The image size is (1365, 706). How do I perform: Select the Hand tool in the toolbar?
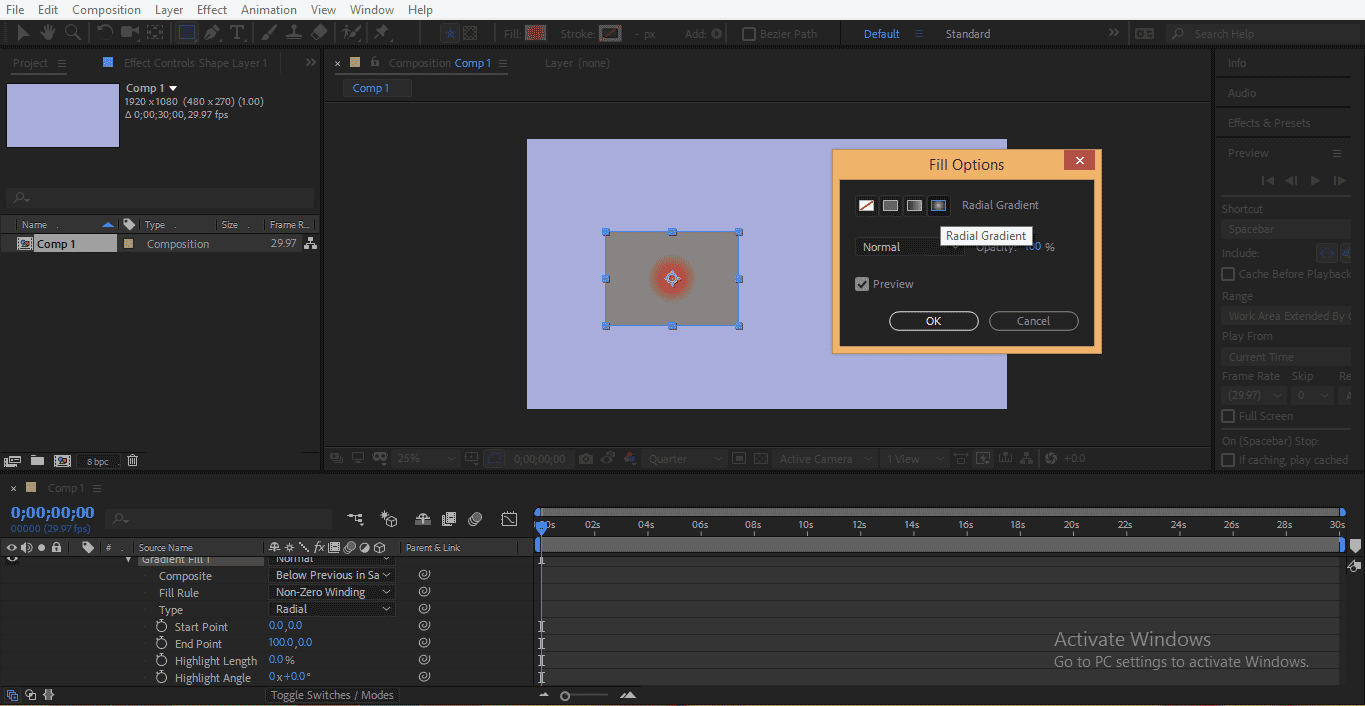[x=46, y=32]
